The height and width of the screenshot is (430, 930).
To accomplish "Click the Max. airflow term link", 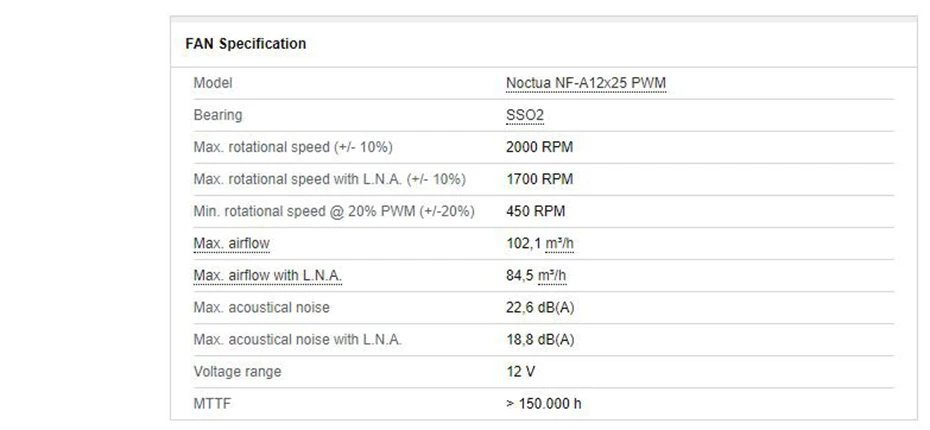I will (x=231, y=244).
